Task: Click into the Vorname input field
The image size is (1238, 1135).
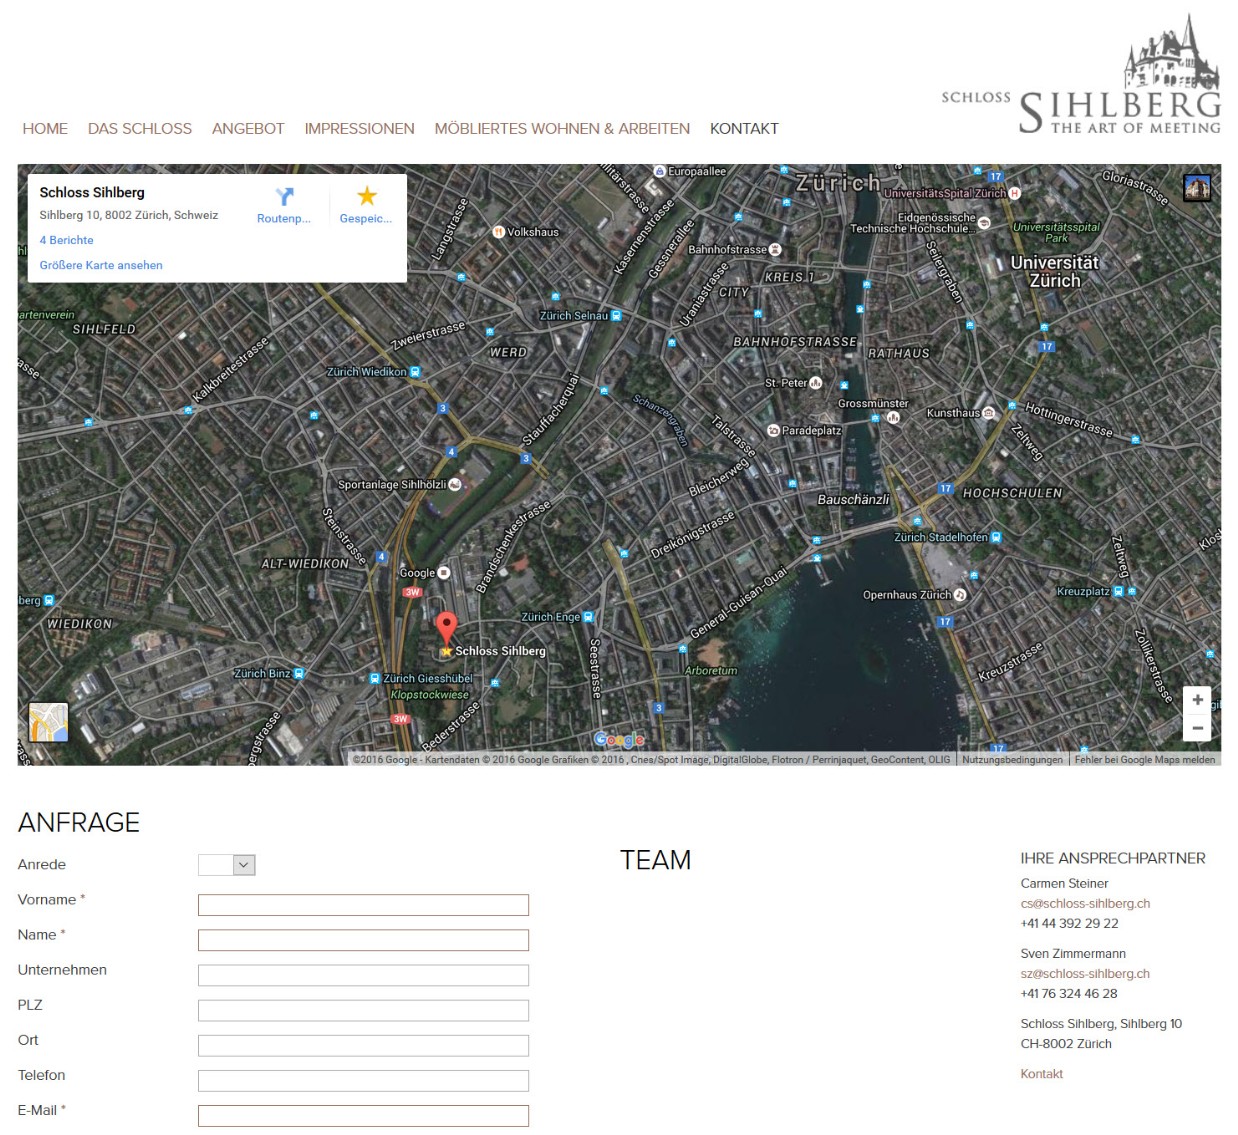Action: pos(363,905)
